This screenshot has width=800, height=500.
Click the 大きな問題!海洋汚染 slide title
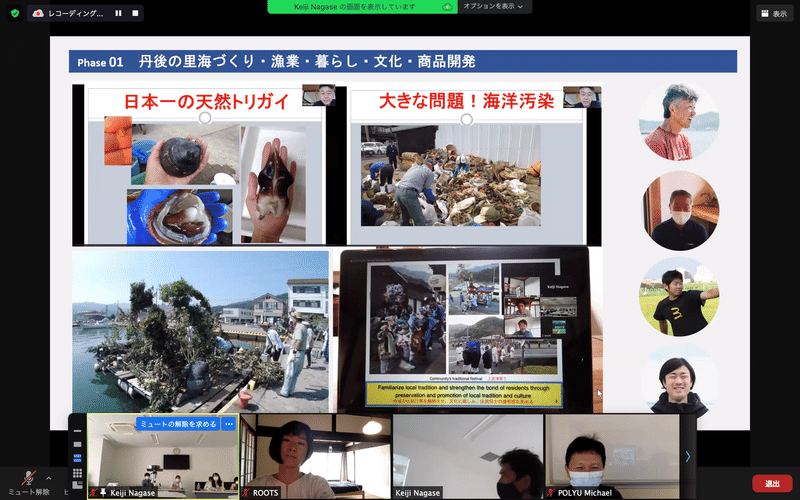466,101
